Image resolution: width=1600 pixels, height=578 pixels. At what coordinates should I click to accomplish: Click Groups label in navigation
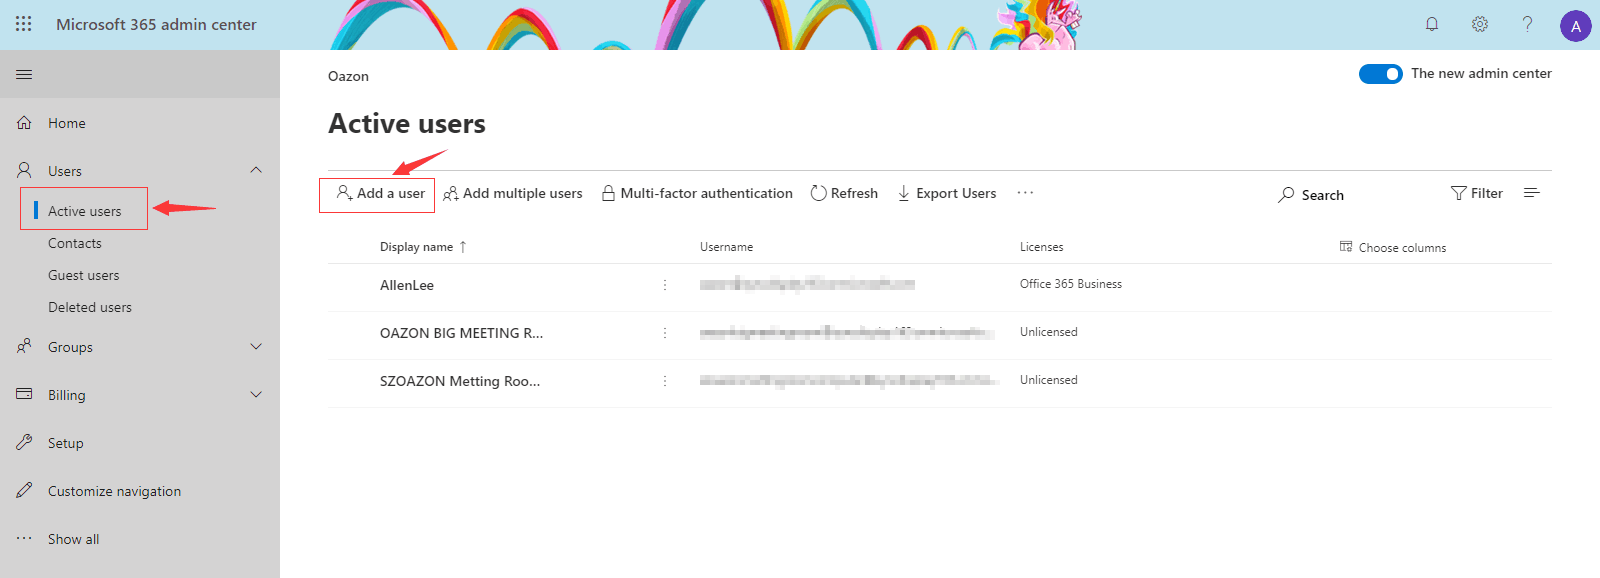coord(70,347)
